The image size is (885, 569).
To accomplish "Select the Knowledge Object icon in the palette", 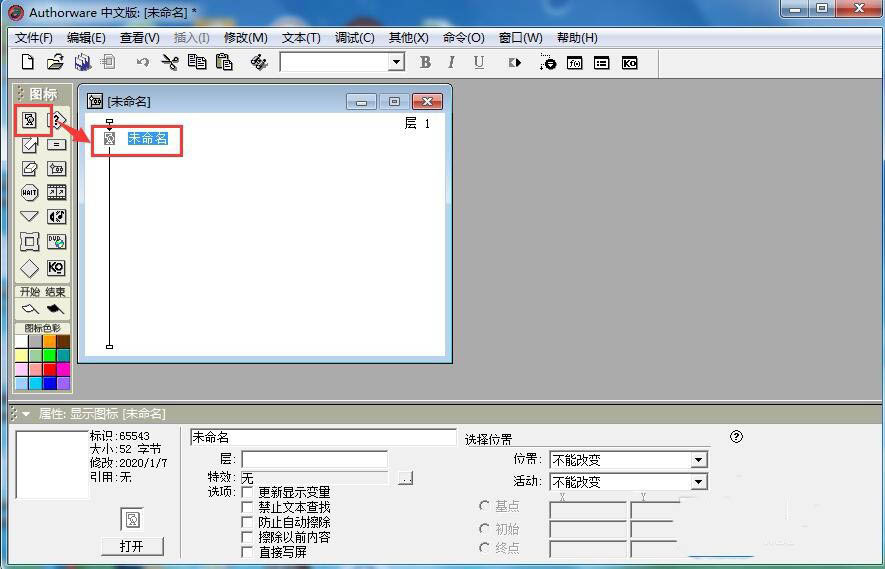I will [56, 268].
